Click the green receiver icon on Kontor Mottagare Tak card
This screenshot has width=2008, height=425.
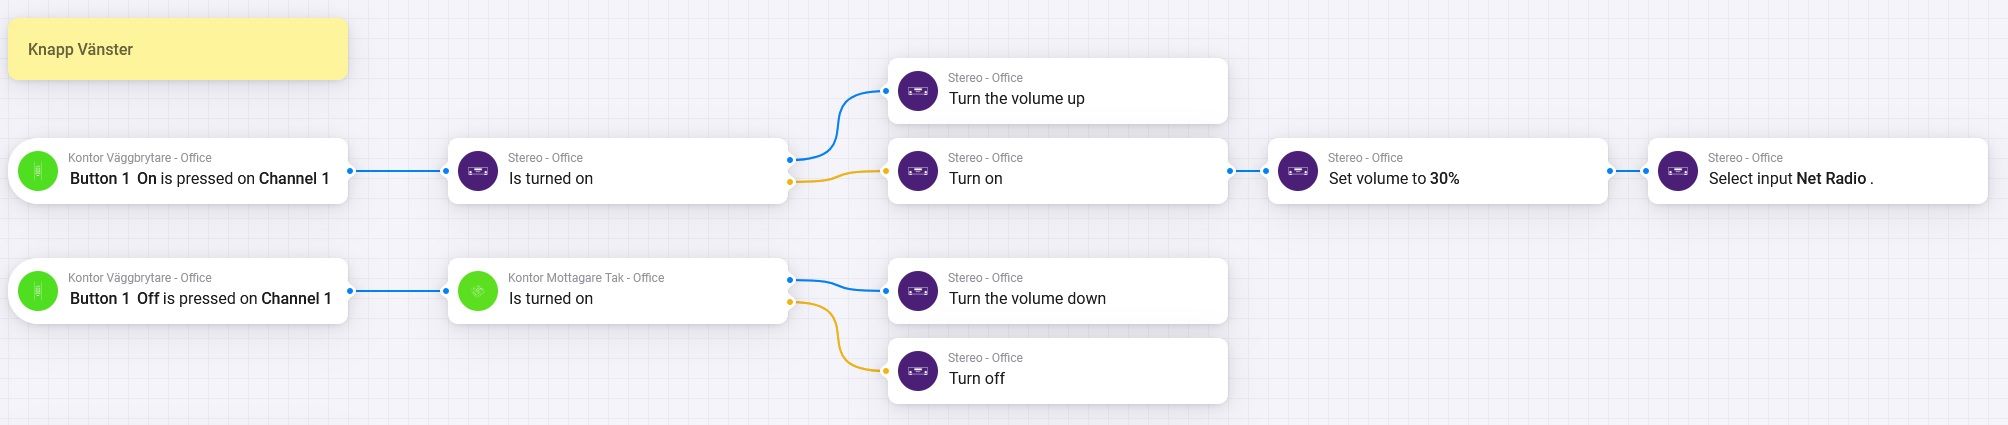pos(478,291)
